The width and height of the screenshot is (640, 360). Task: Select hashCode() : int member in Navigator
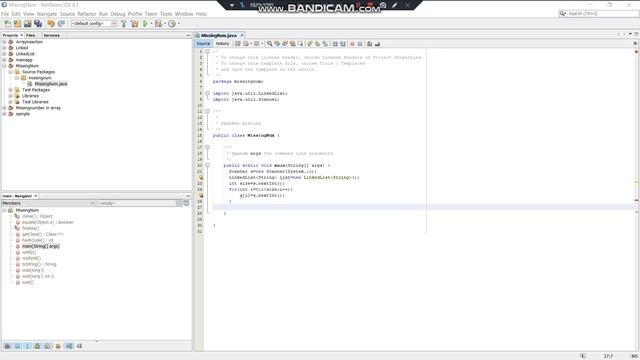(x=38, y=240)
